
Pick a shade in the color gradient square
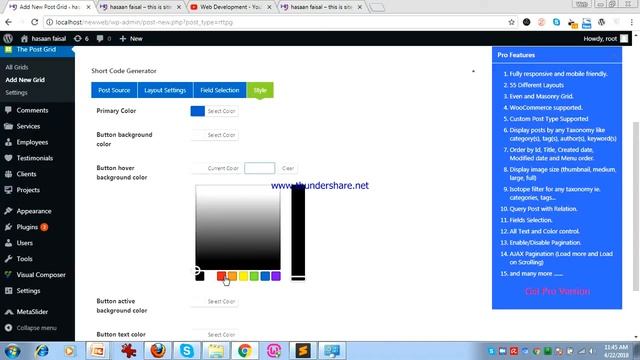point(238,227)
